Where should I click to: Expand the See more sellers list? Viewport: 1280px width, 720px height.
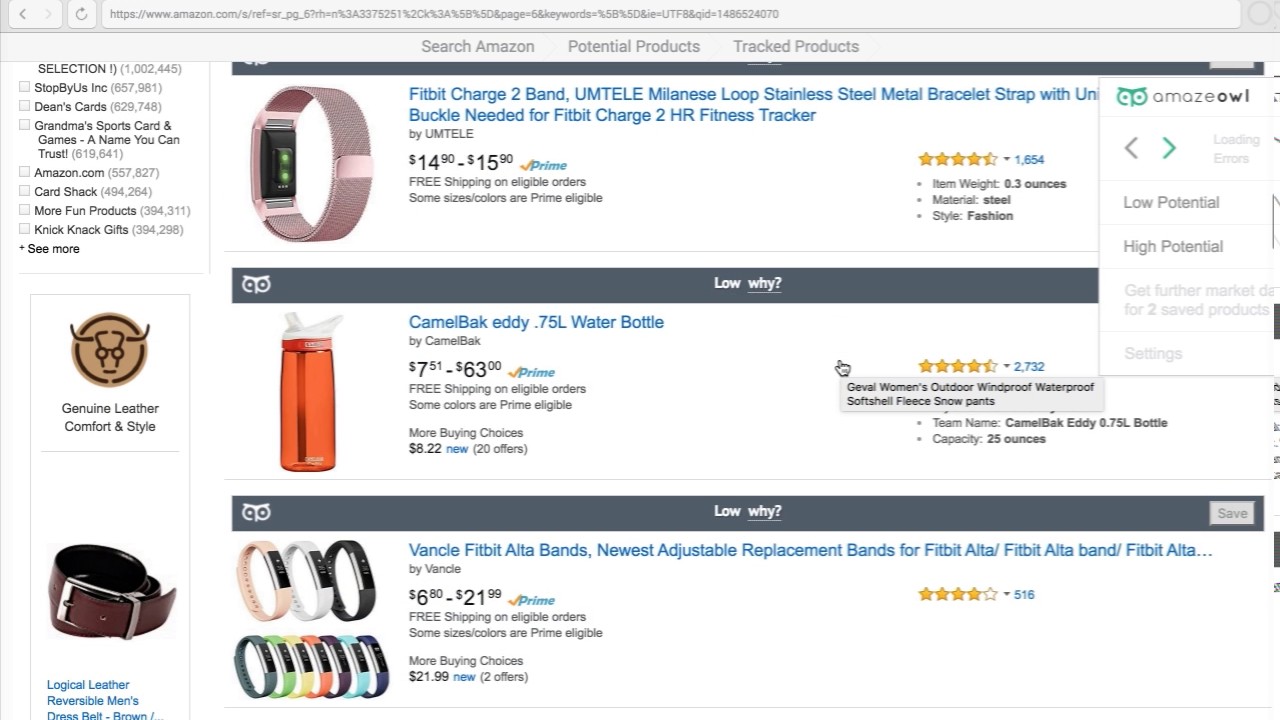click(50, 249)
